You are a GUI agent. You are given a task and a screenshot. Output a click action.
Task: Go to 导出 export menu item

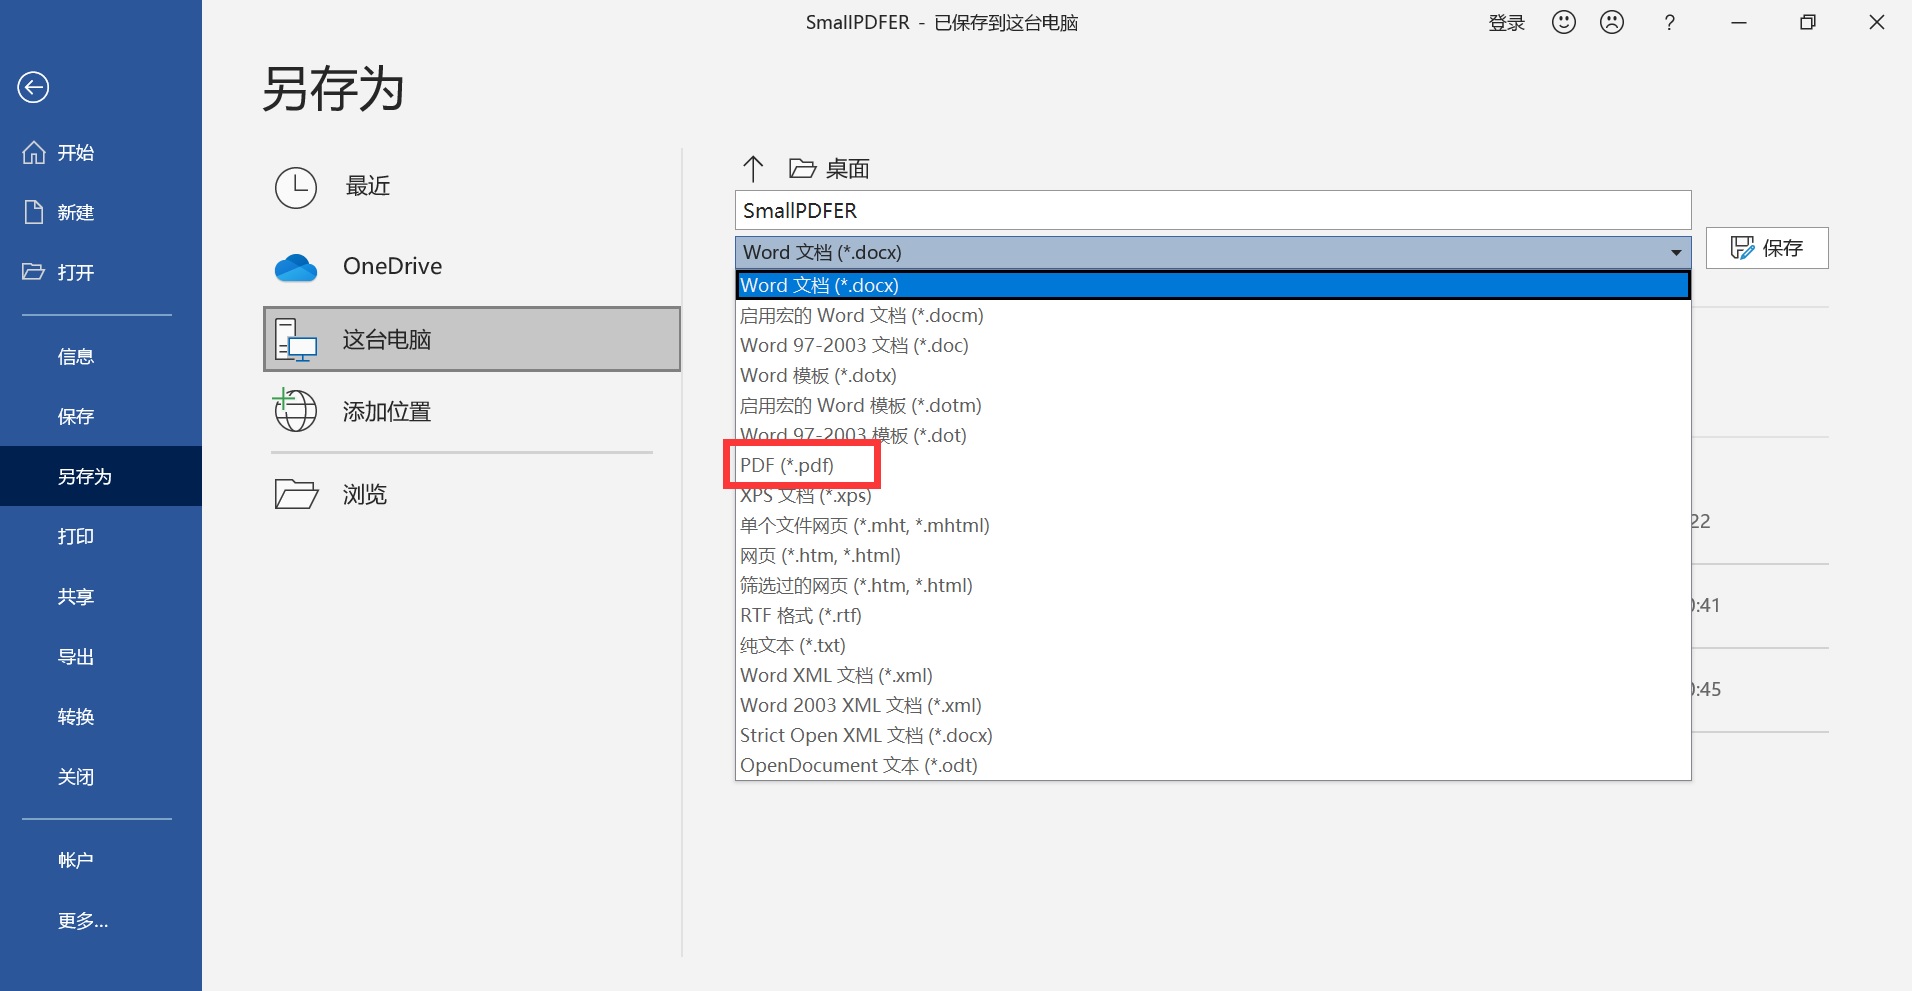tap(76, 657)
